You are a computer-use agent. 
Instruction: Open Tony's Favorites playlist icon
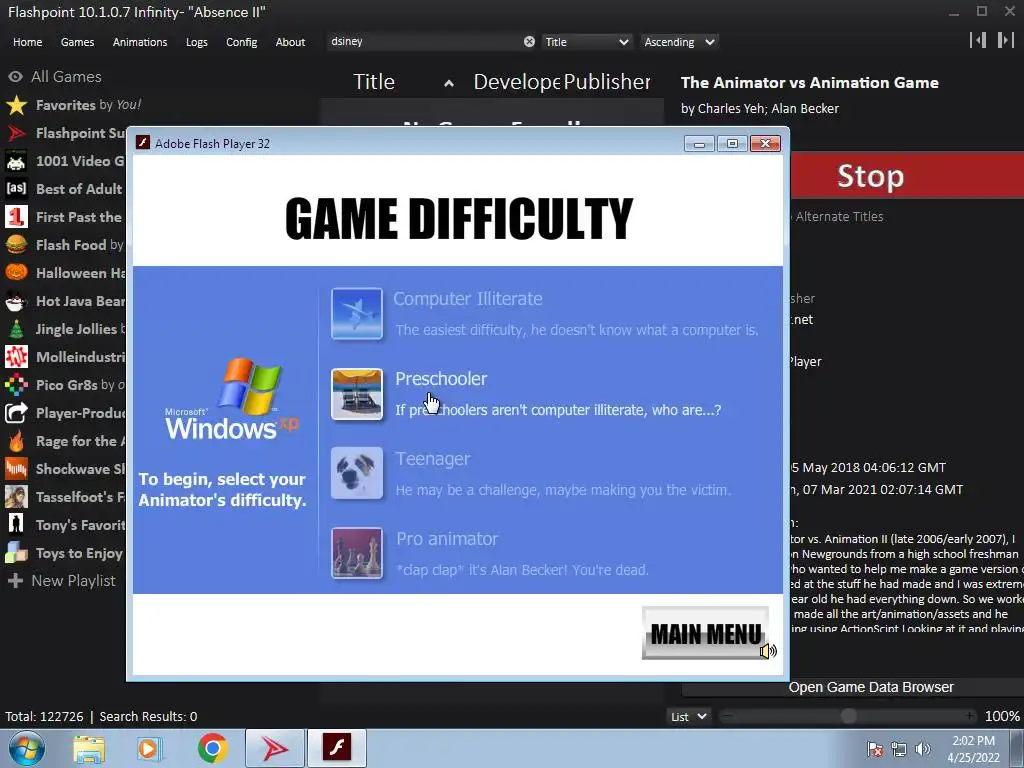click(x=16, y=525)
